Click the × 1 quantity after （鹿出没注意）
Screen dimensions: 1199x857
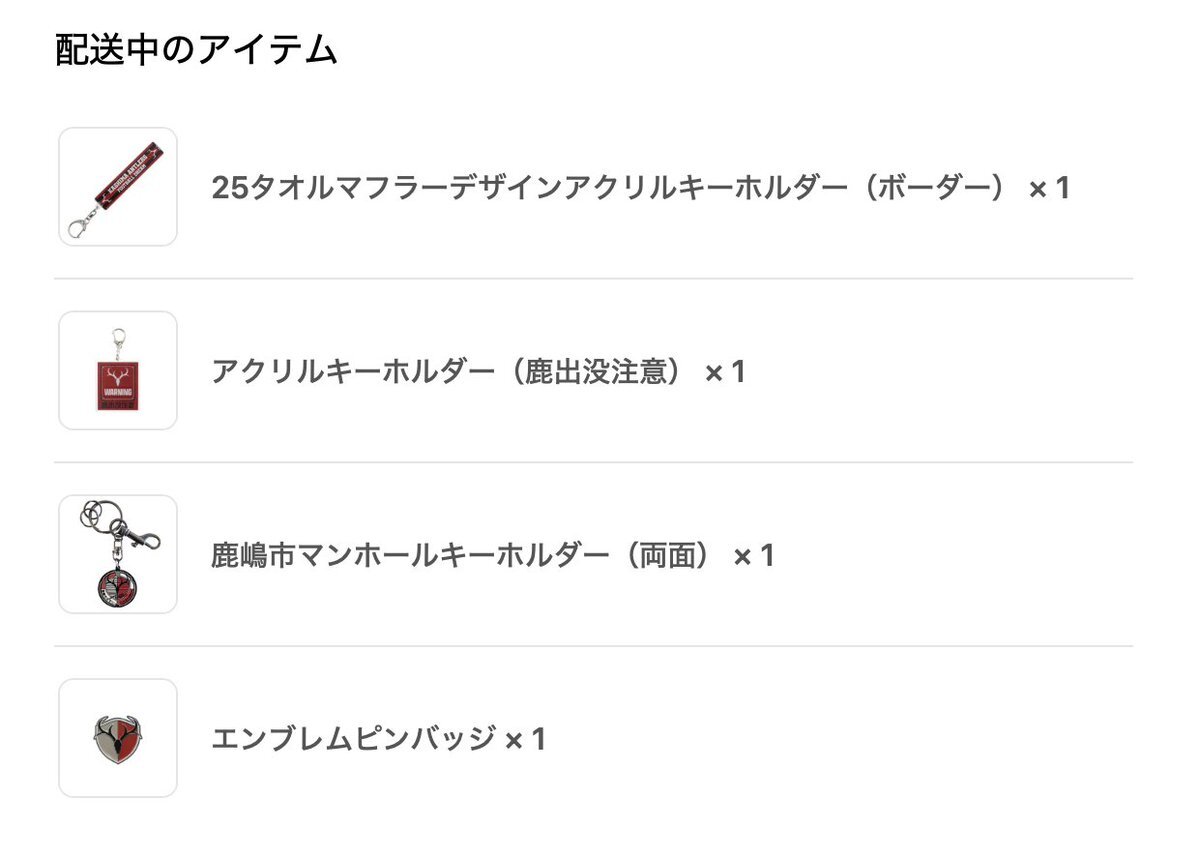point(725,372)
